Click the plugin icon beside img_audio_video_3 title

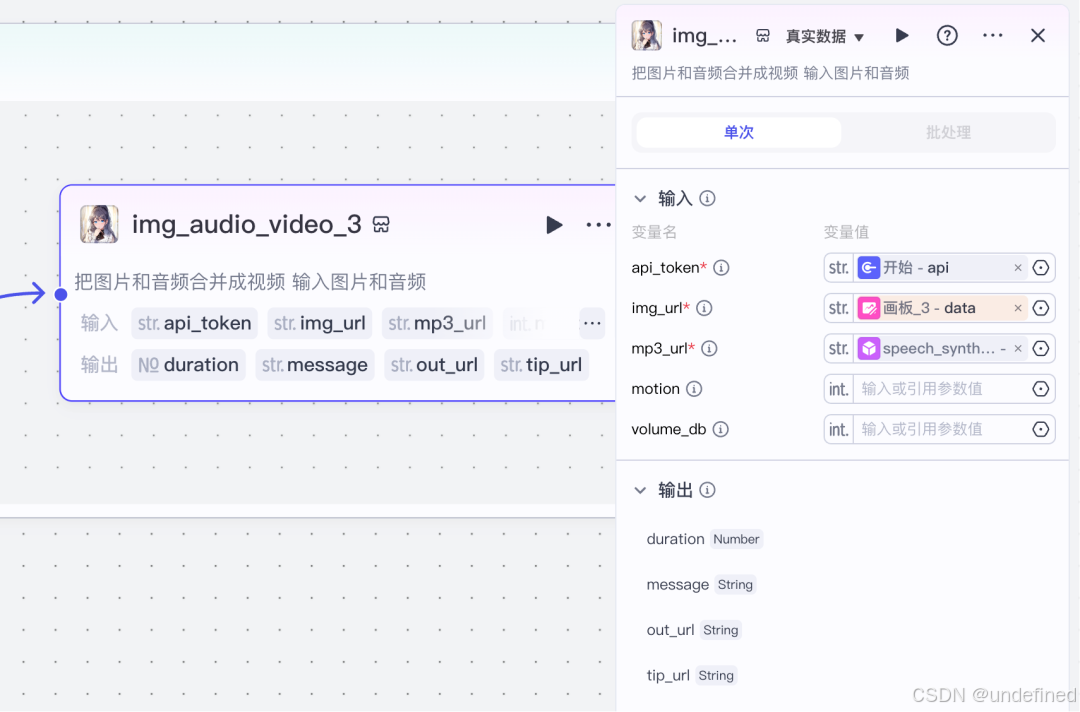pos(381,224)
